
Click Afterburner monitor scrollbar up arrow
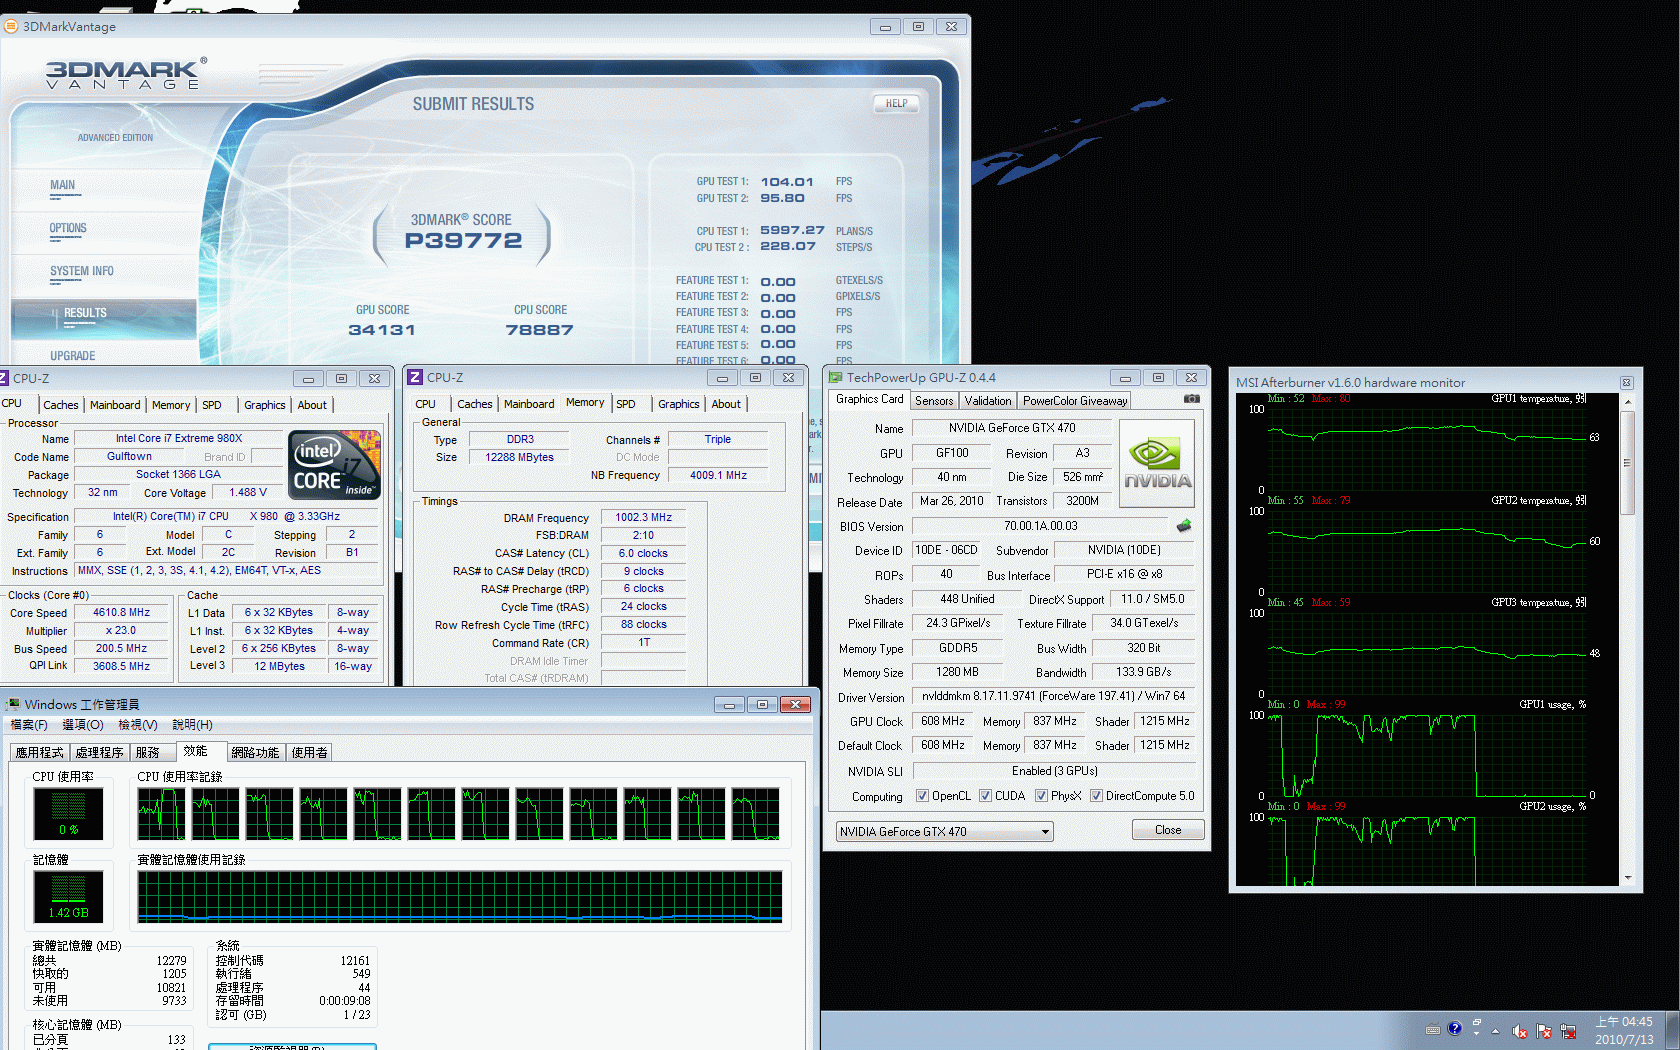1627,402
